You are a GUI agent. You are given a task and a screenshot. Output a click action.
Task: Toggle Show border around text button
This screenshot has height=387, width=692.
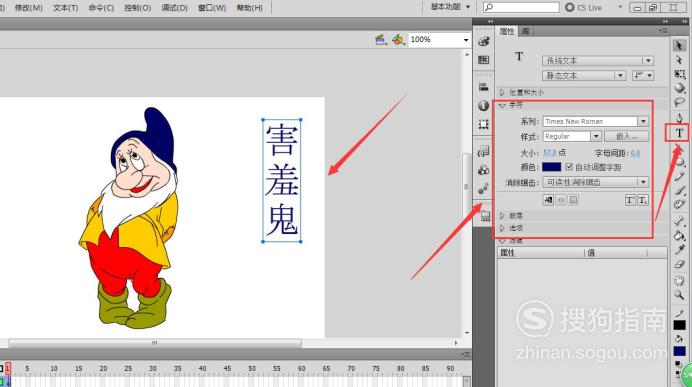(573, 200)
